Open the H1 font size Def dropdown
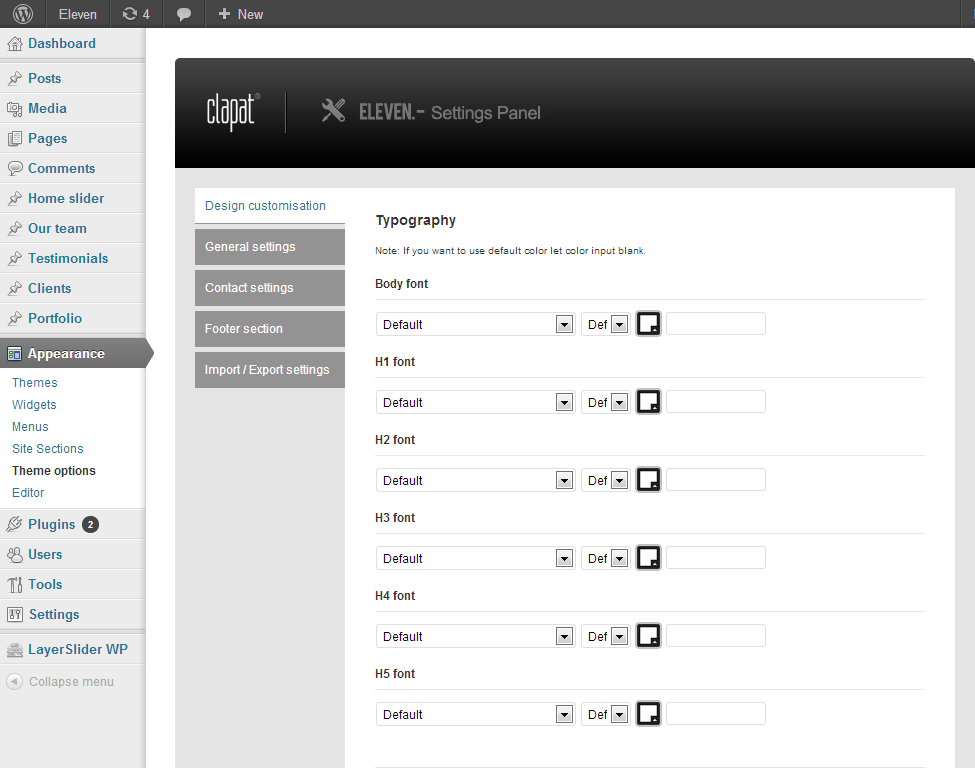Screen dimensions: 975x768 click(x=606, y=402)
